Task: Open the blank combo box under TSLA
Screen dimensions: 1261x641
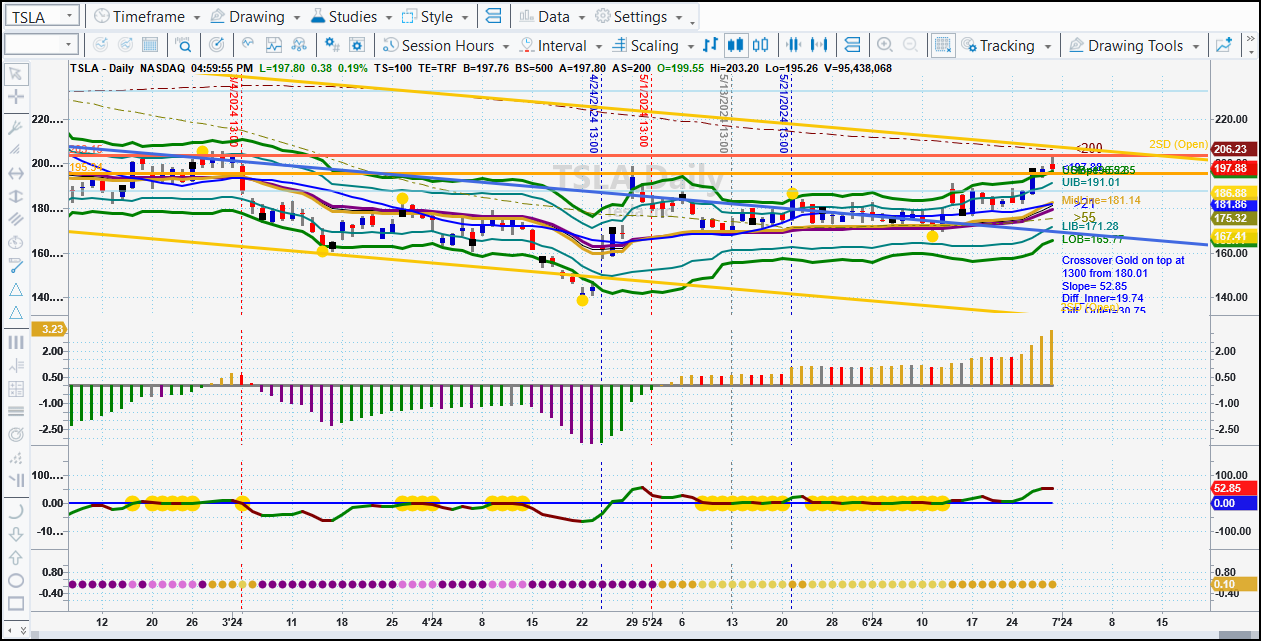Action: pos(41,44)
